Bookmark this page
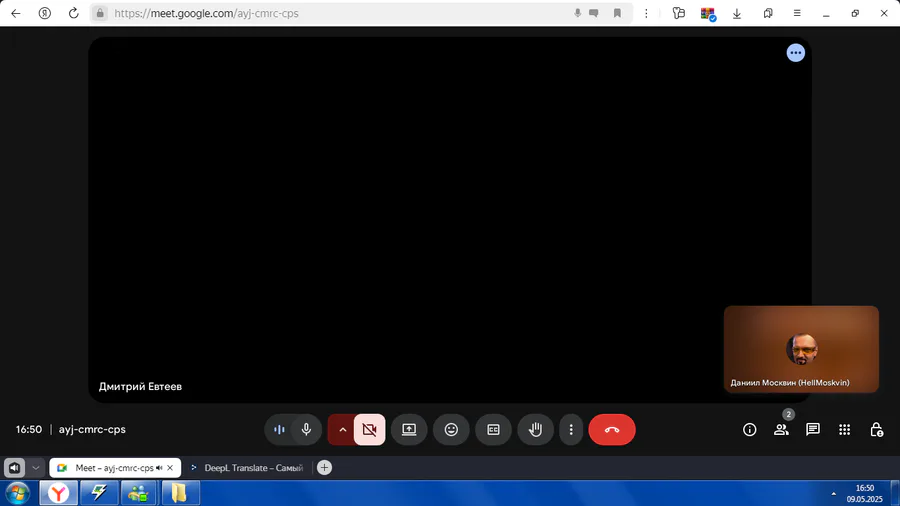Screen dimensions: 900x506 click(x=617, y=13)
